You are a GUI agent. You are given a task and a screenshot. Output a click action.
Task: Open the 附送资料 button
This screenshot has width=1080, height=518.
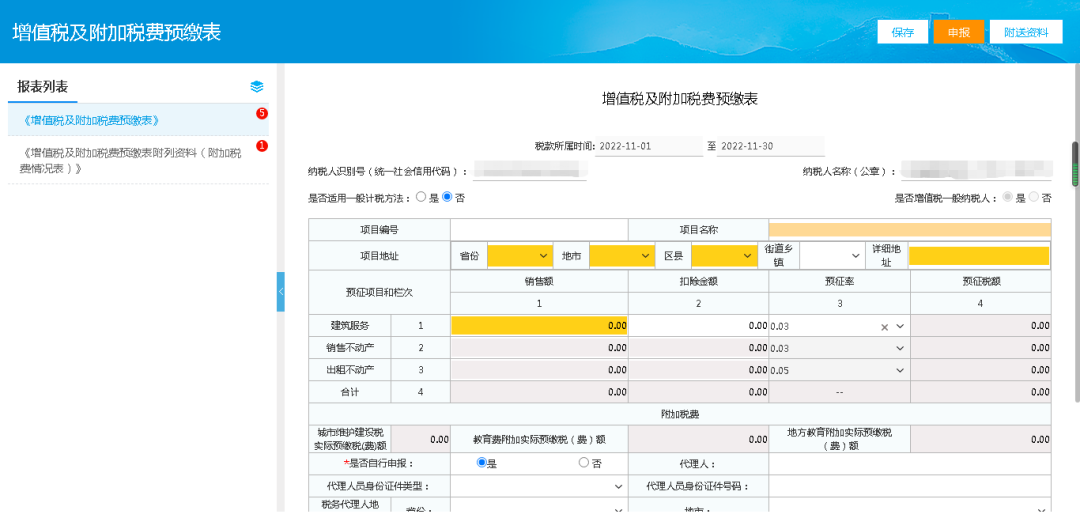[x=1026, y=32]
